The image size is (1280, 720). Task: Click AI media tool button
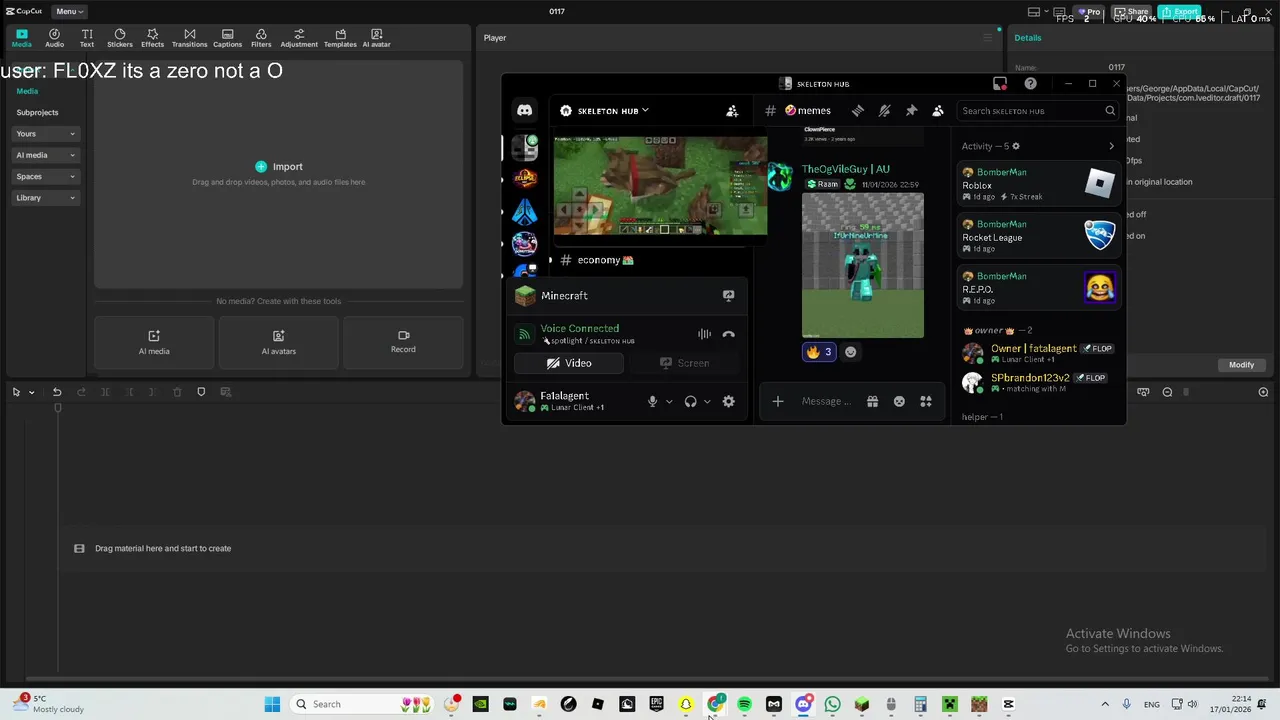point(154,342)
